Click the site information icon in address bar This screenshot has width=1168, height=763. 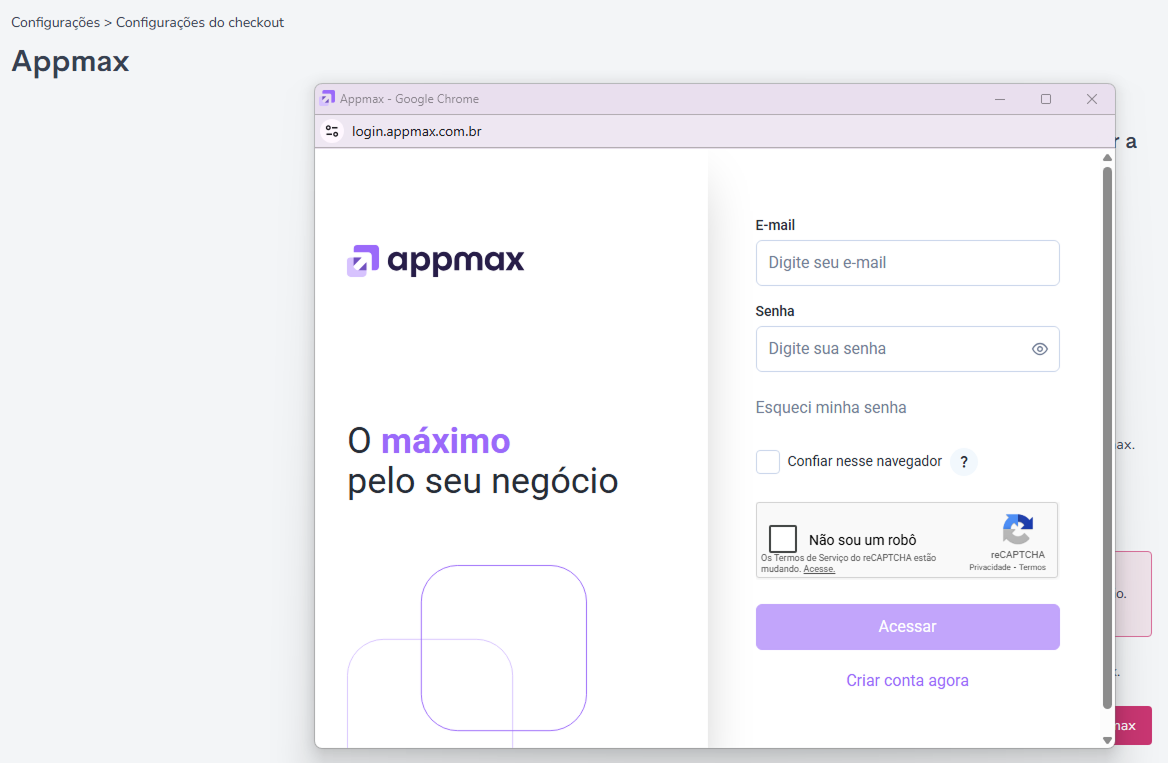(x=332, y=131)
